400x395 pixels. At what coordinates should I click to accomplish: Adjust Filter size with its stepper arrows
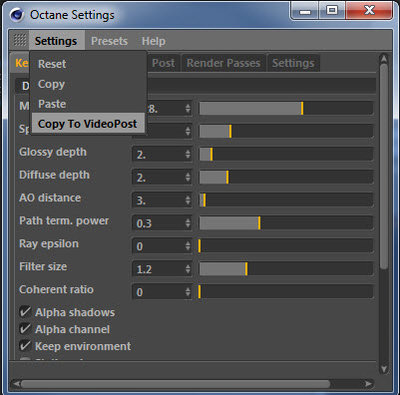coord(188,269)
